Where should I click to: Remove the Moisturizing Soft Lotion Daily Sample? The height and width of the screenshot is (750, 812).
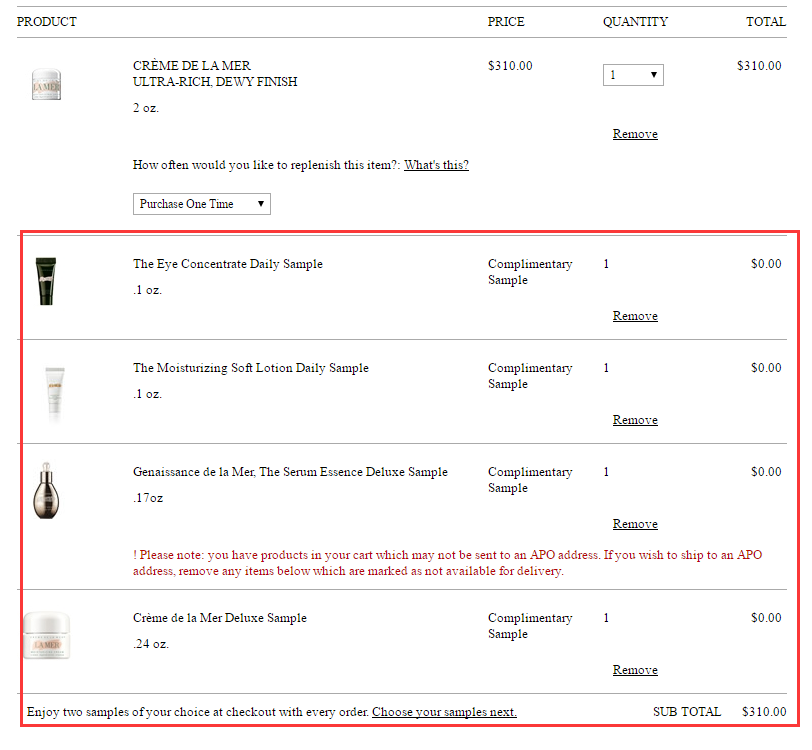pyautogui.click(x=635, y=420)
